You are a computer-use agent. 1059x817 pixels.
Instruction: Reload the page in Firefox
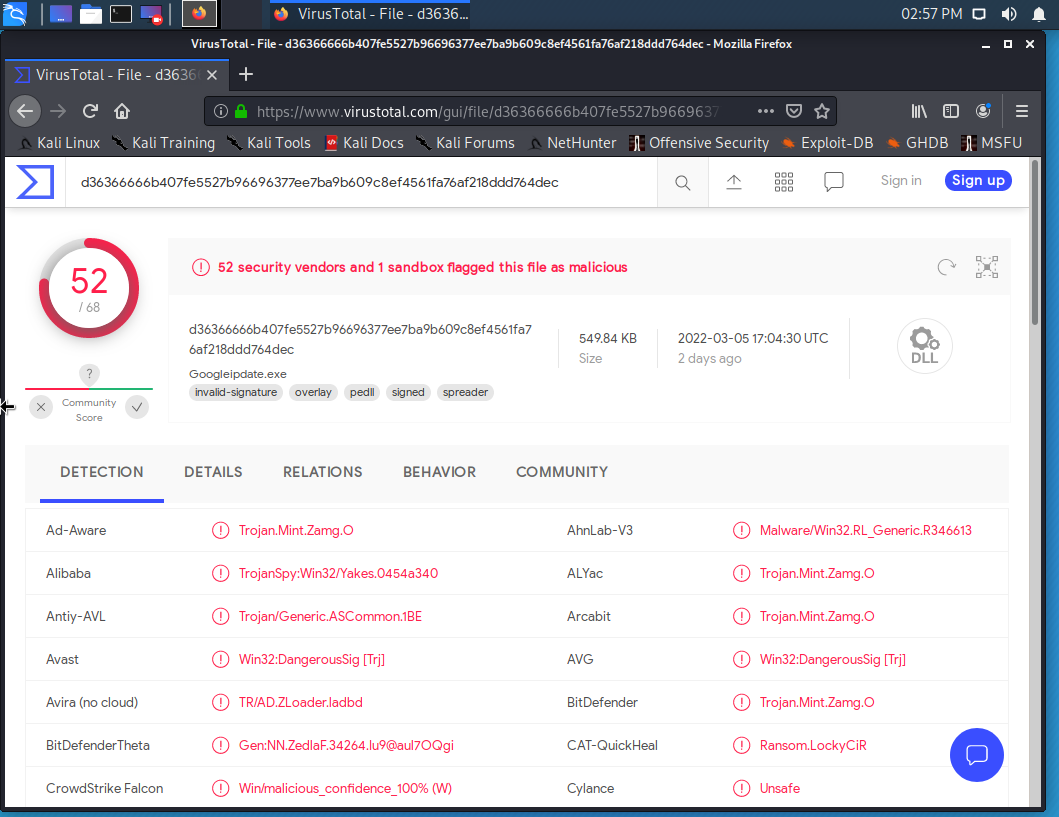[x=91, y=111]
